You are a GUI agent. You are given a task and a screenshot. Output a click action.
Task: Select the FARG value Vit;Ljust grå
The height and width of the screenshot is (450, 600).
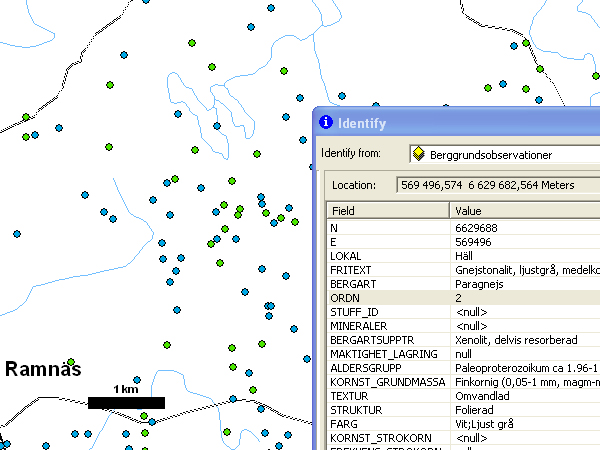[x=484, y=424]
